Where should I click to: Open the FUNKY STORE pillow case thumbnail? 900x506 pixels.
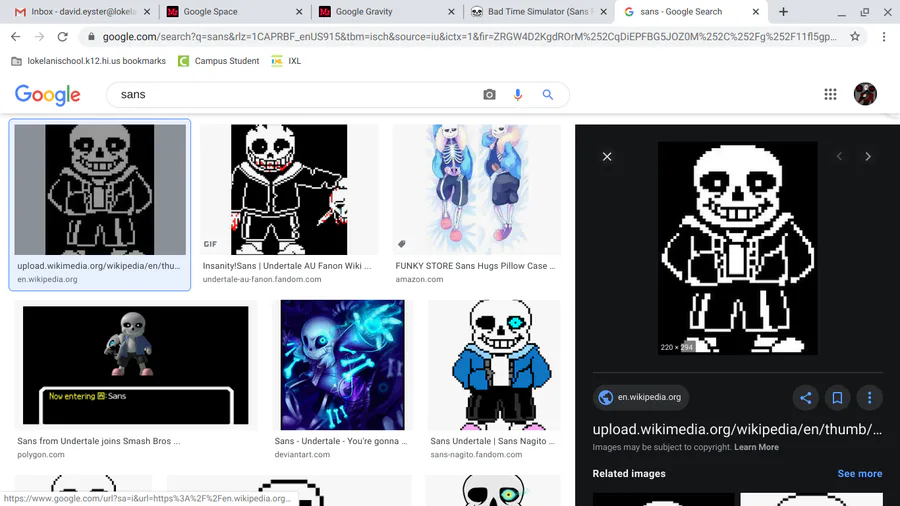coord(476,189)
